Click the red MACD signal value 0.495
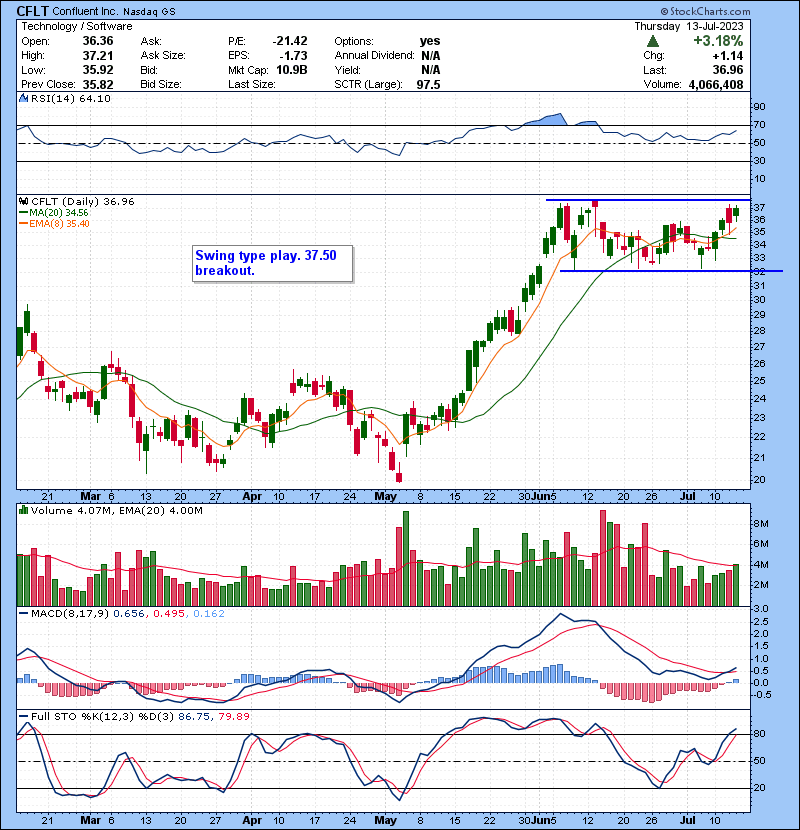800x830 pixels. tap(168, 614)
